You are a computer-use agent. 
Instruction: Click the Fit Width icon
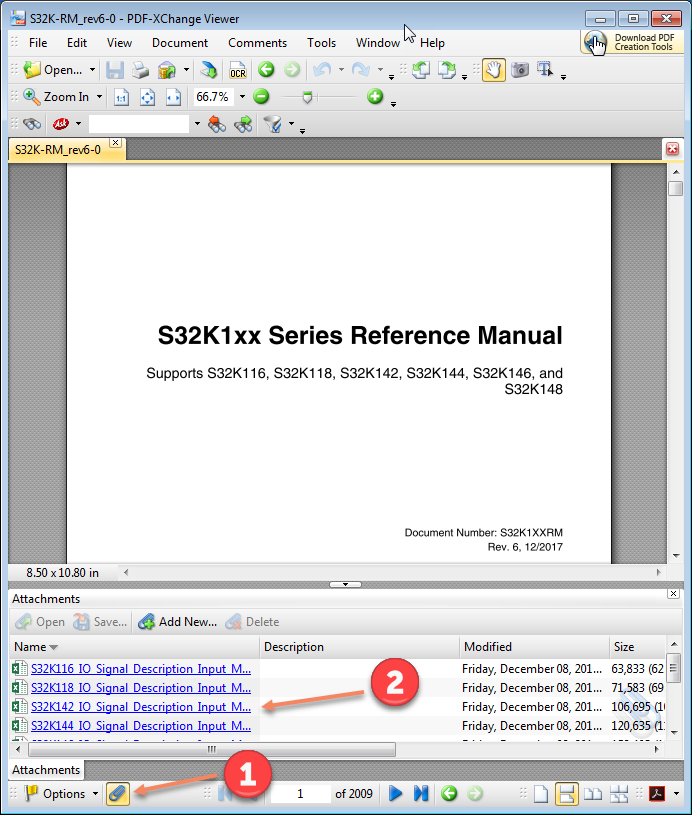pos(173,97)
